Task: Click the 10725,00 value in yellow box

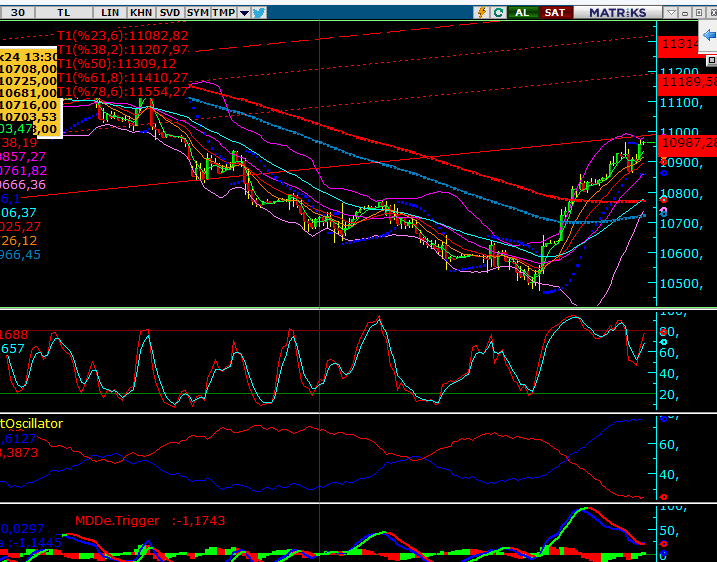Action: (x=28, y=81)
